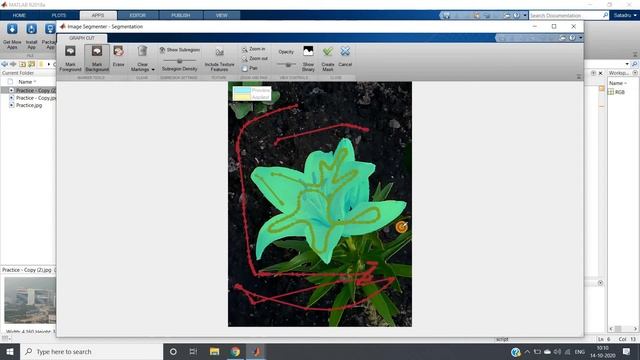Open Windows Start menu

[x=10, y=351]
